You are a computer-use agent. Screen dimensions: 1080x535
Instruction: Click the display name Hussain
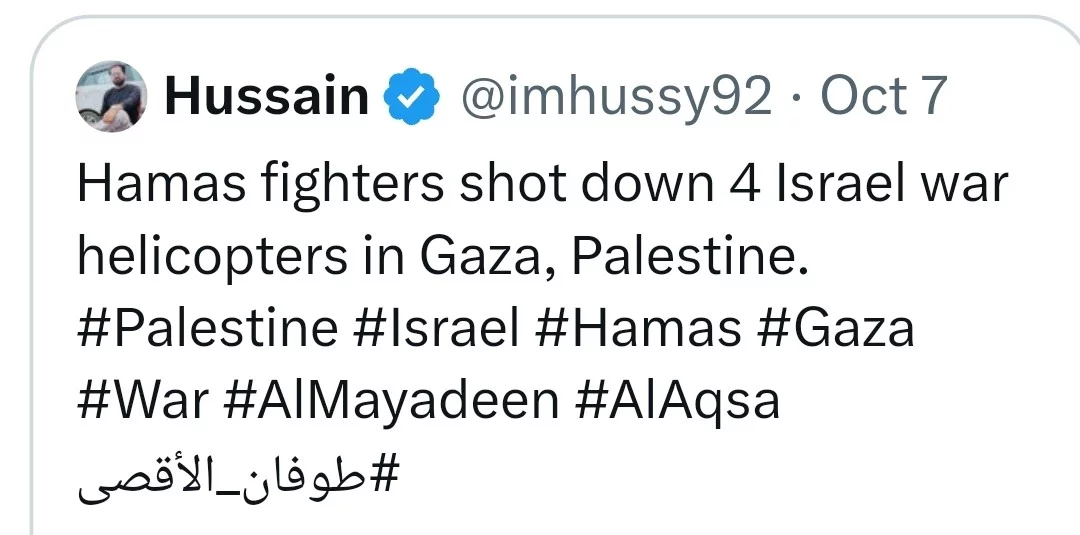pyautogui.click(x=266, y=97)
